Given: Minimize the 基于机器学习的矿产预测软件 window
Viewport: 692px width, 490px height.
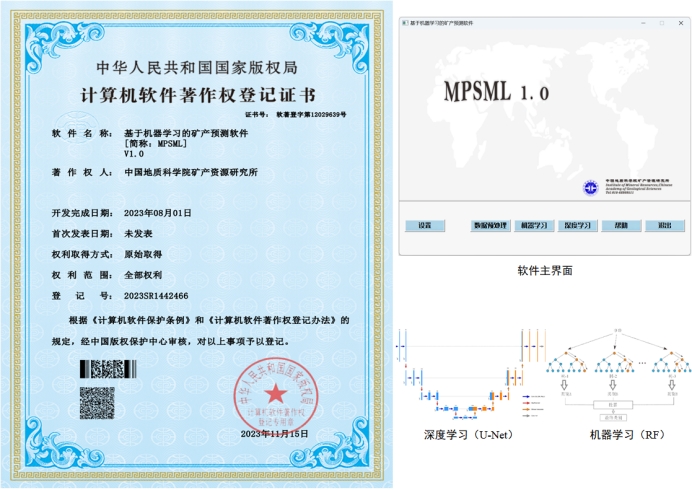Looking at the screenshot, I should point(643,23).
